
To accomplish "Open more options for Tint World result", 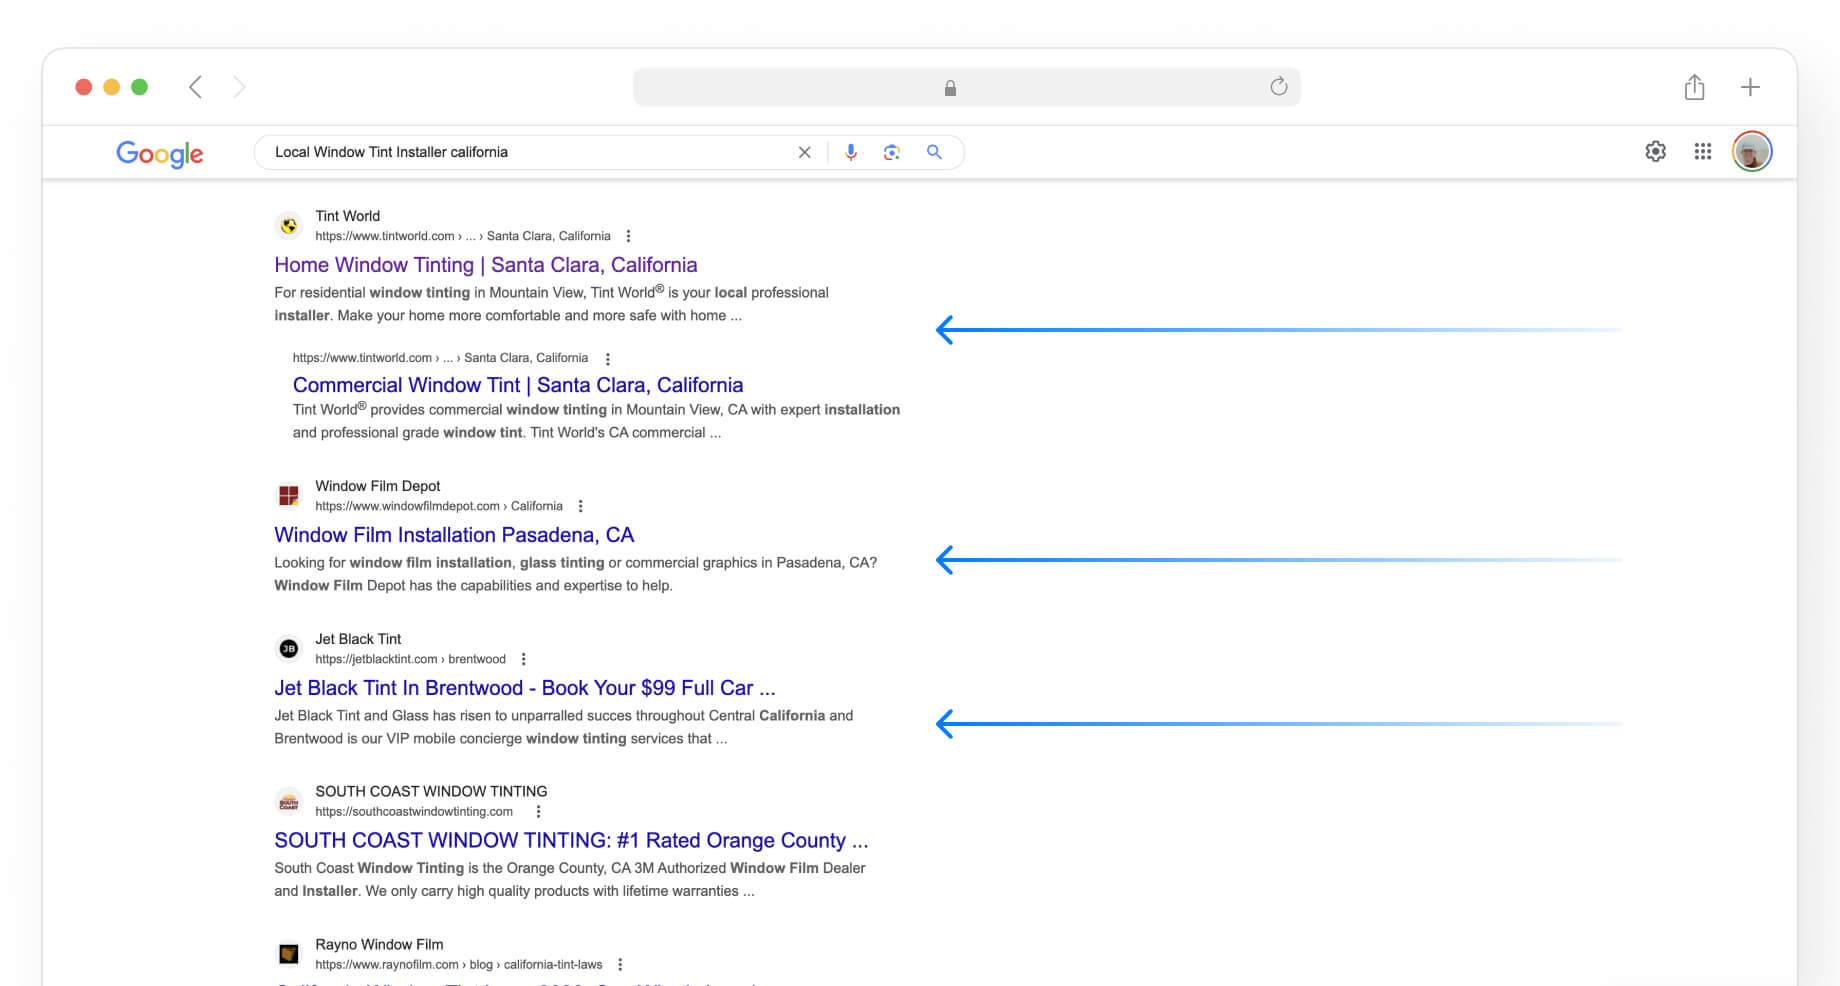I will click(x=628, y=236).
